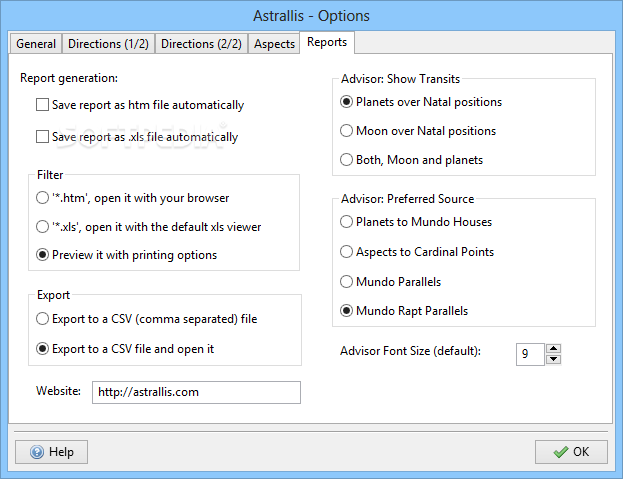The image size is (623, 479).
Task: Open Help
Action: [x=51, y=452]
